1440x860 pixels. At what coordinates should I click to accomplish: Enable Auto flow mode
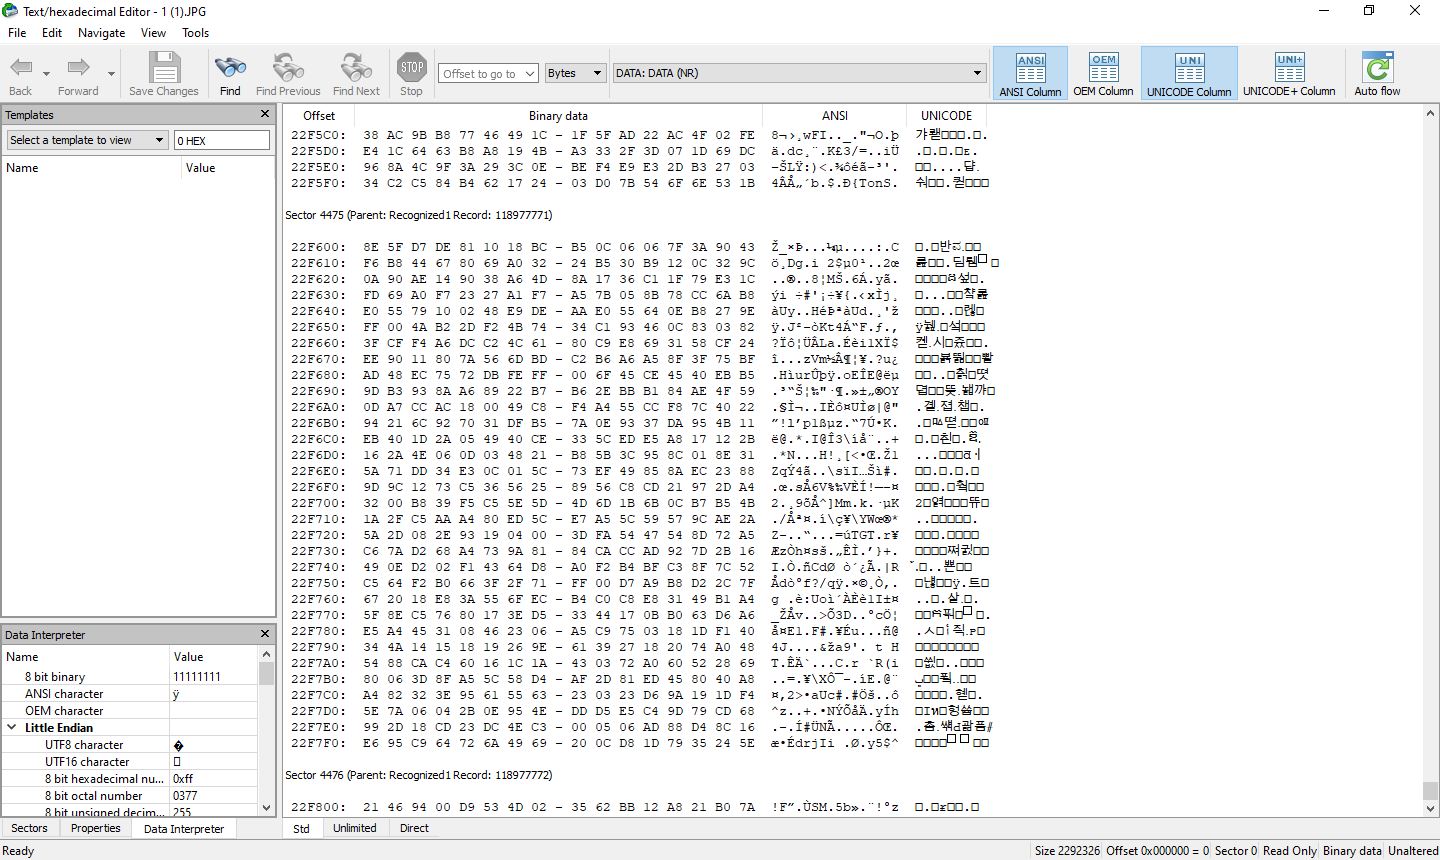[x=1377, y=73]
